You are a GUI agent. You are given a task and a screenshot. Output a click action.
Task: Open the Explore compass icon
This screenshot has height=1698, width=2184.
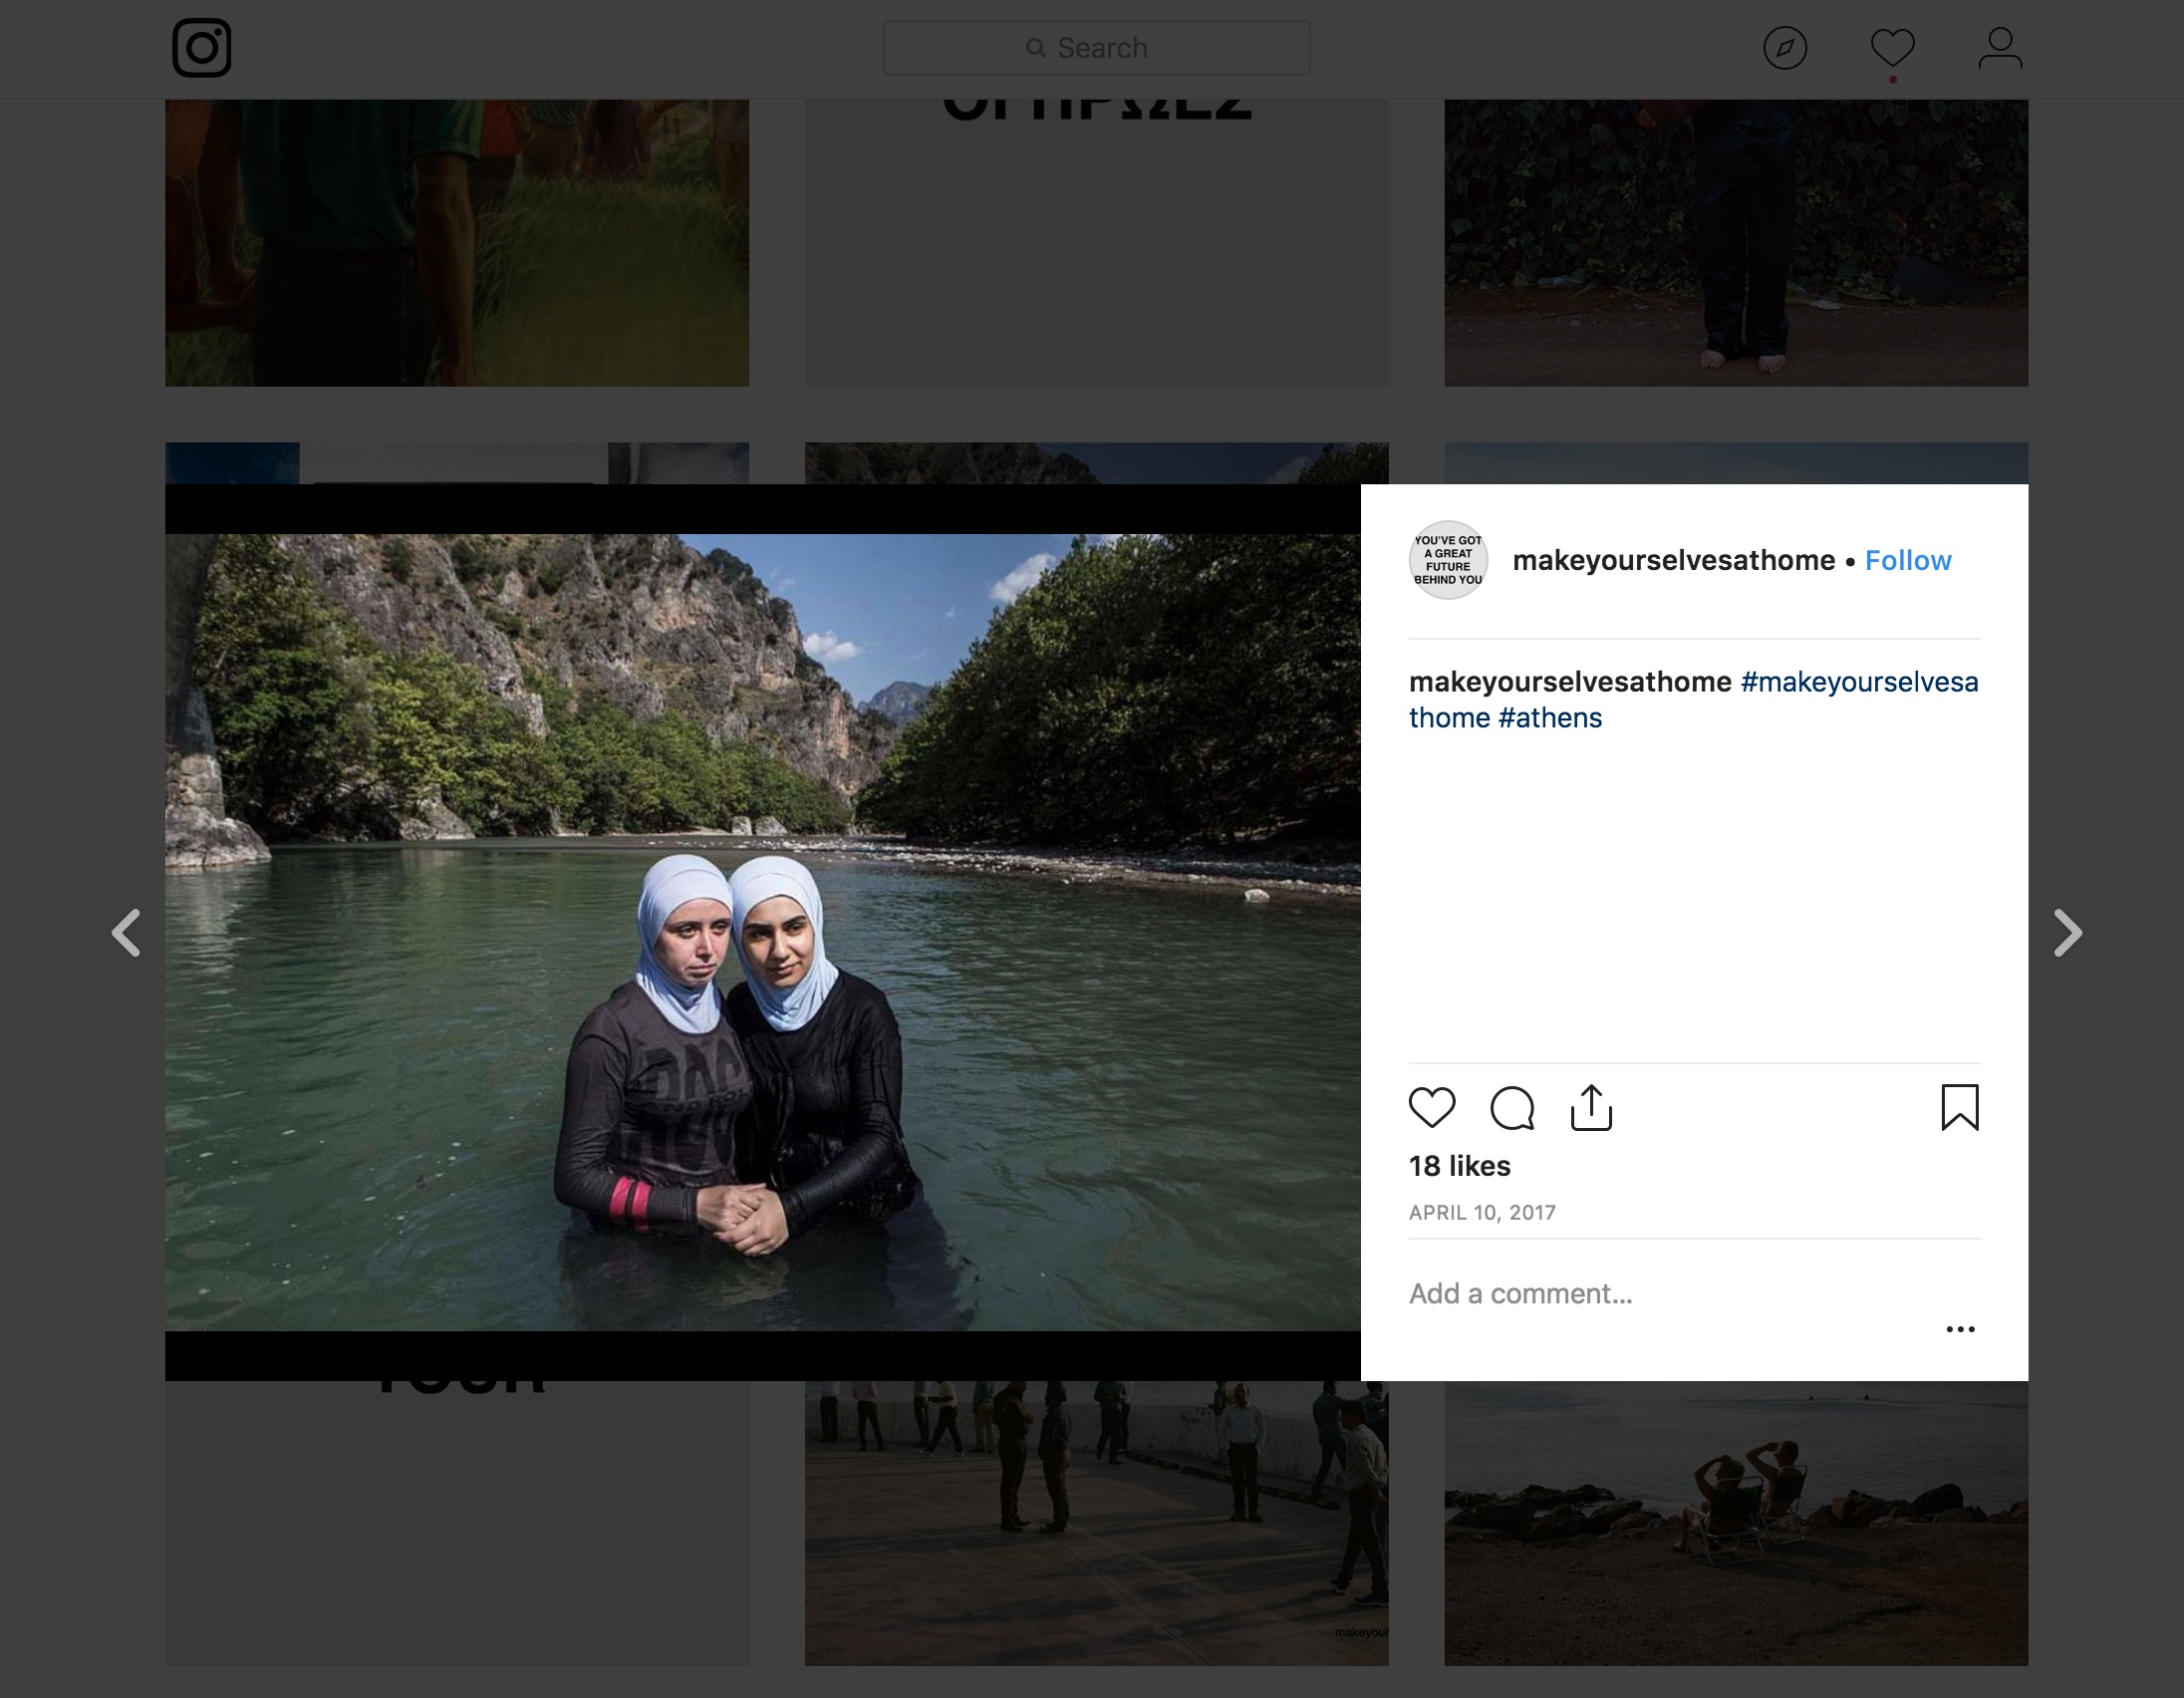click(1785, 48)
